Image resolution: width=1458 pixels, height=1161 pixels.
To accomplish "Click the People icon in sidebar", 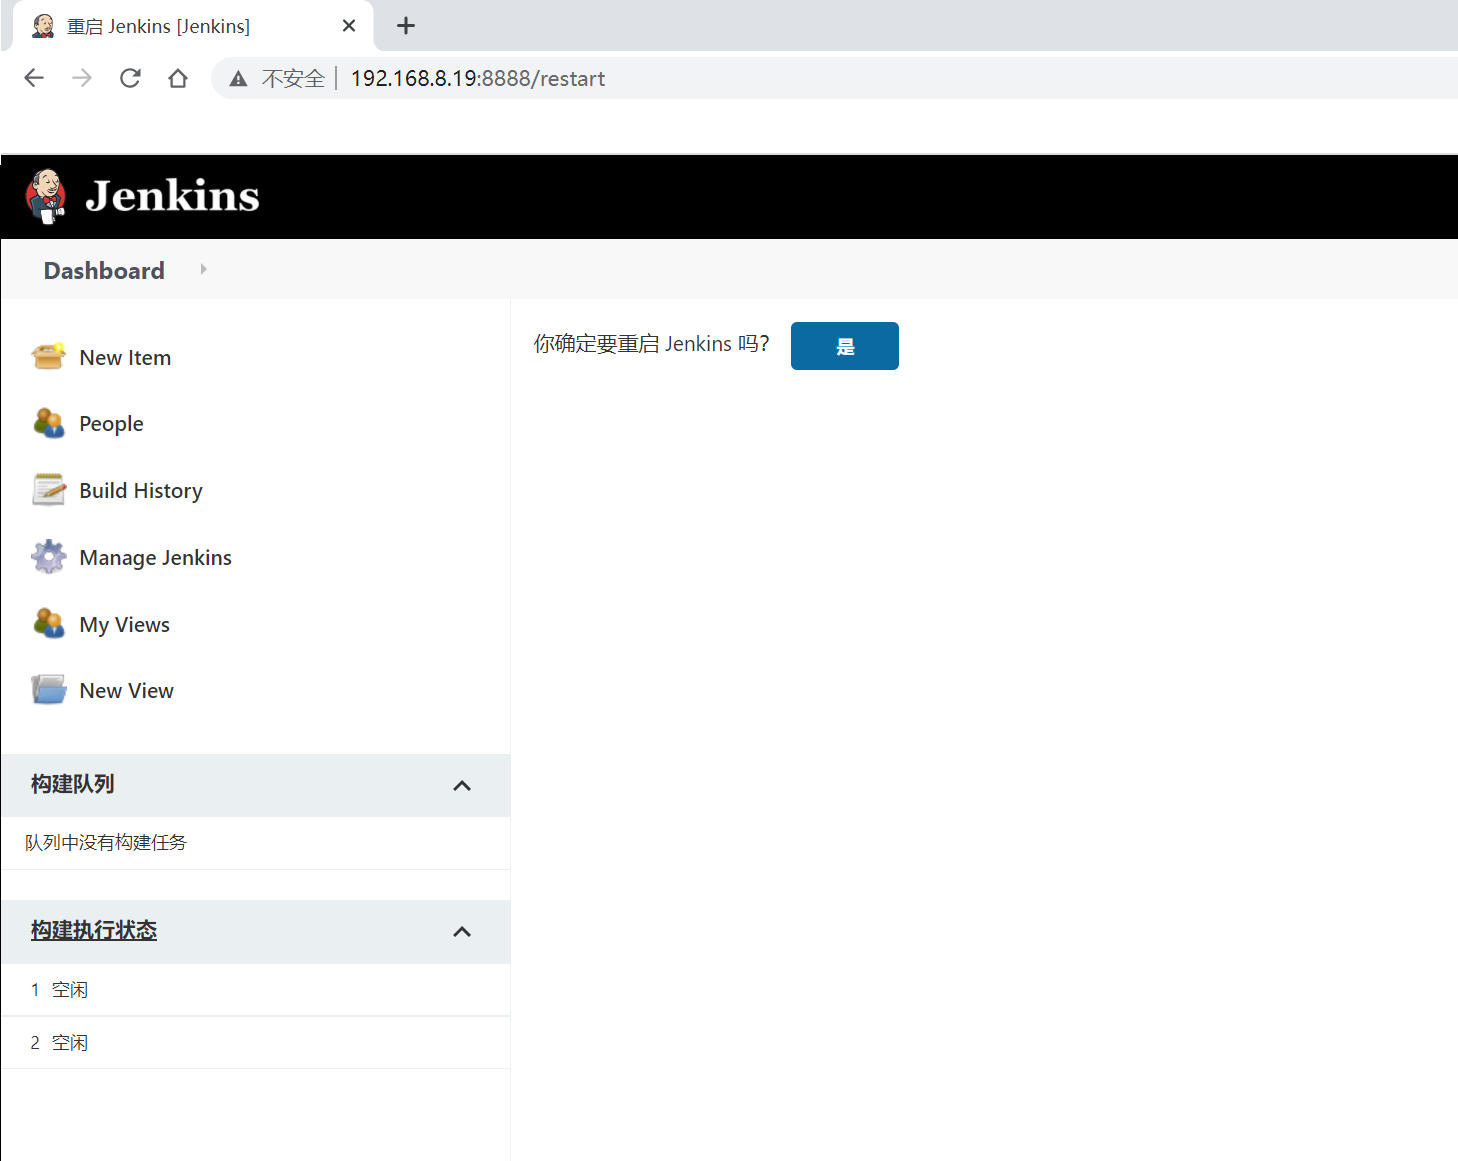I will 48,423.
